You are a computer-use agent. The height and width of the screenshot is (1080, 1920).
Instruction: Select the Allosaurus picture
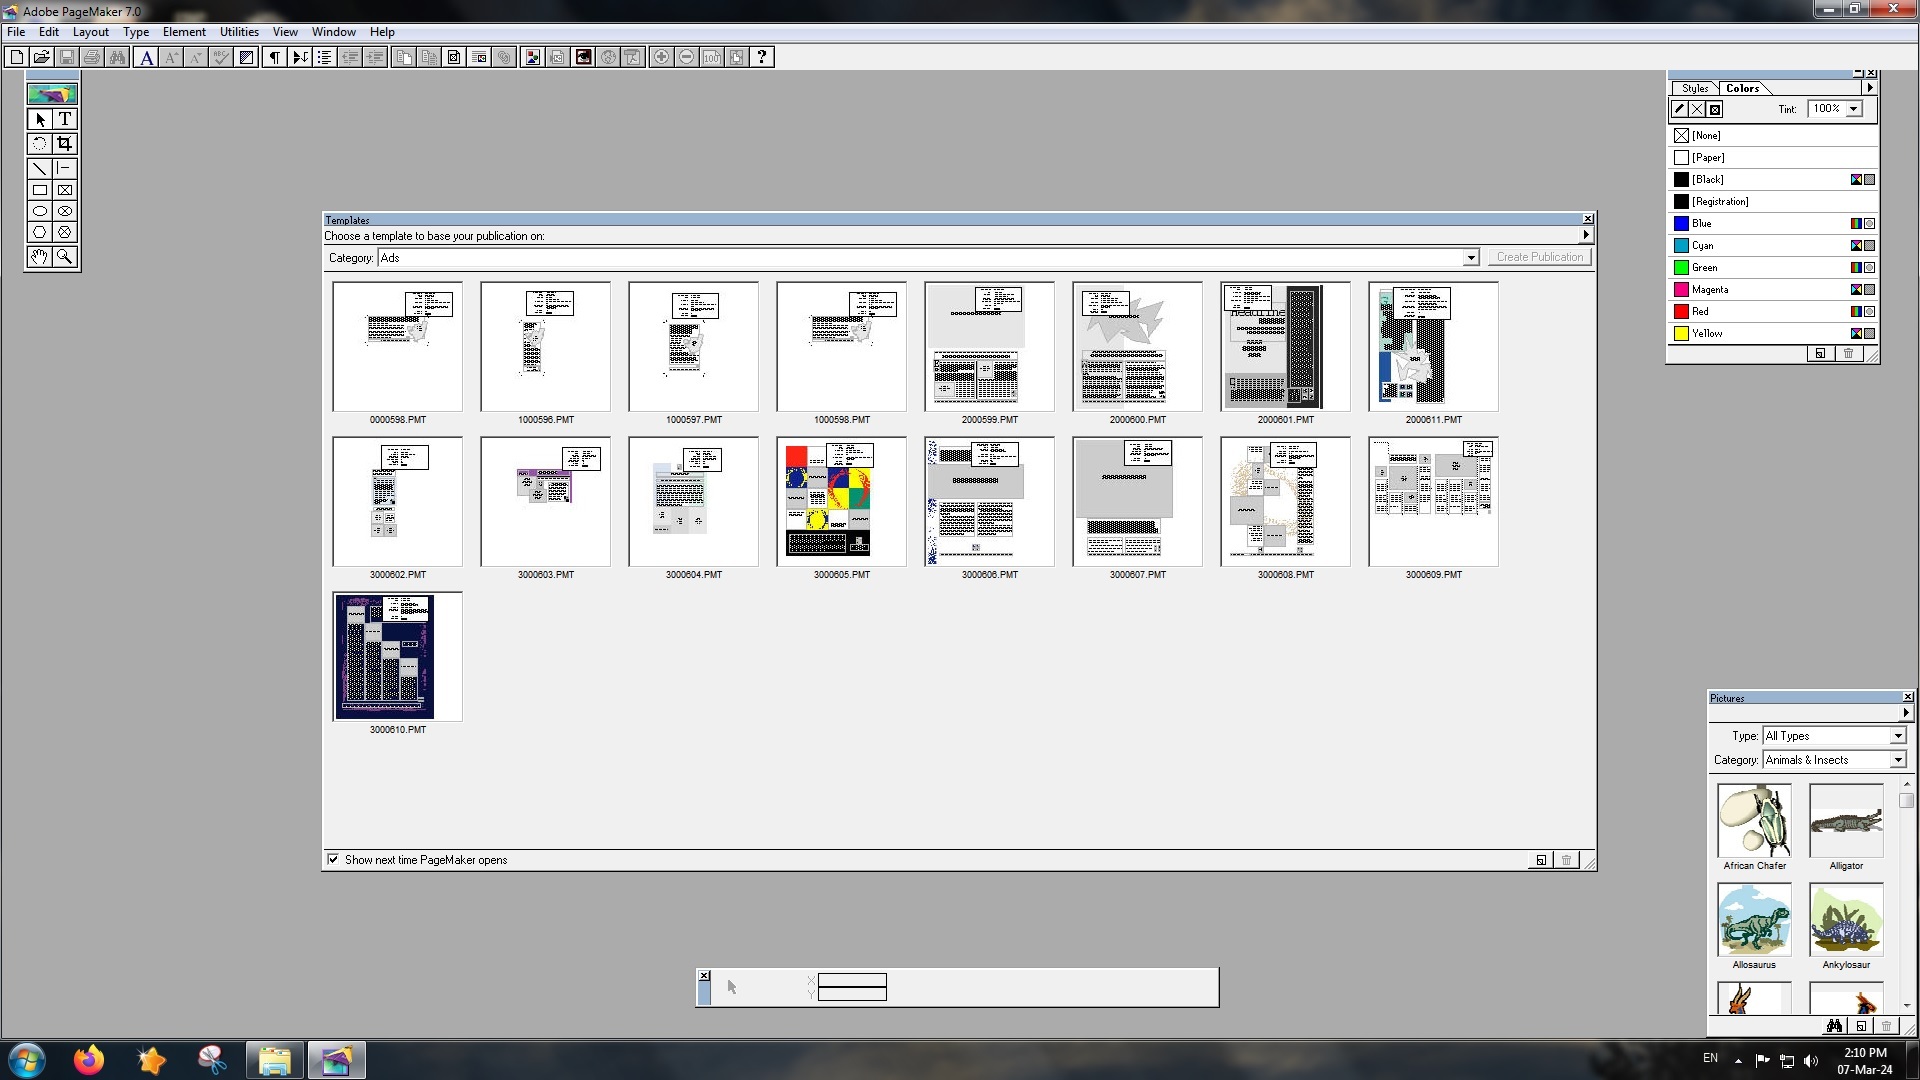1754,920
